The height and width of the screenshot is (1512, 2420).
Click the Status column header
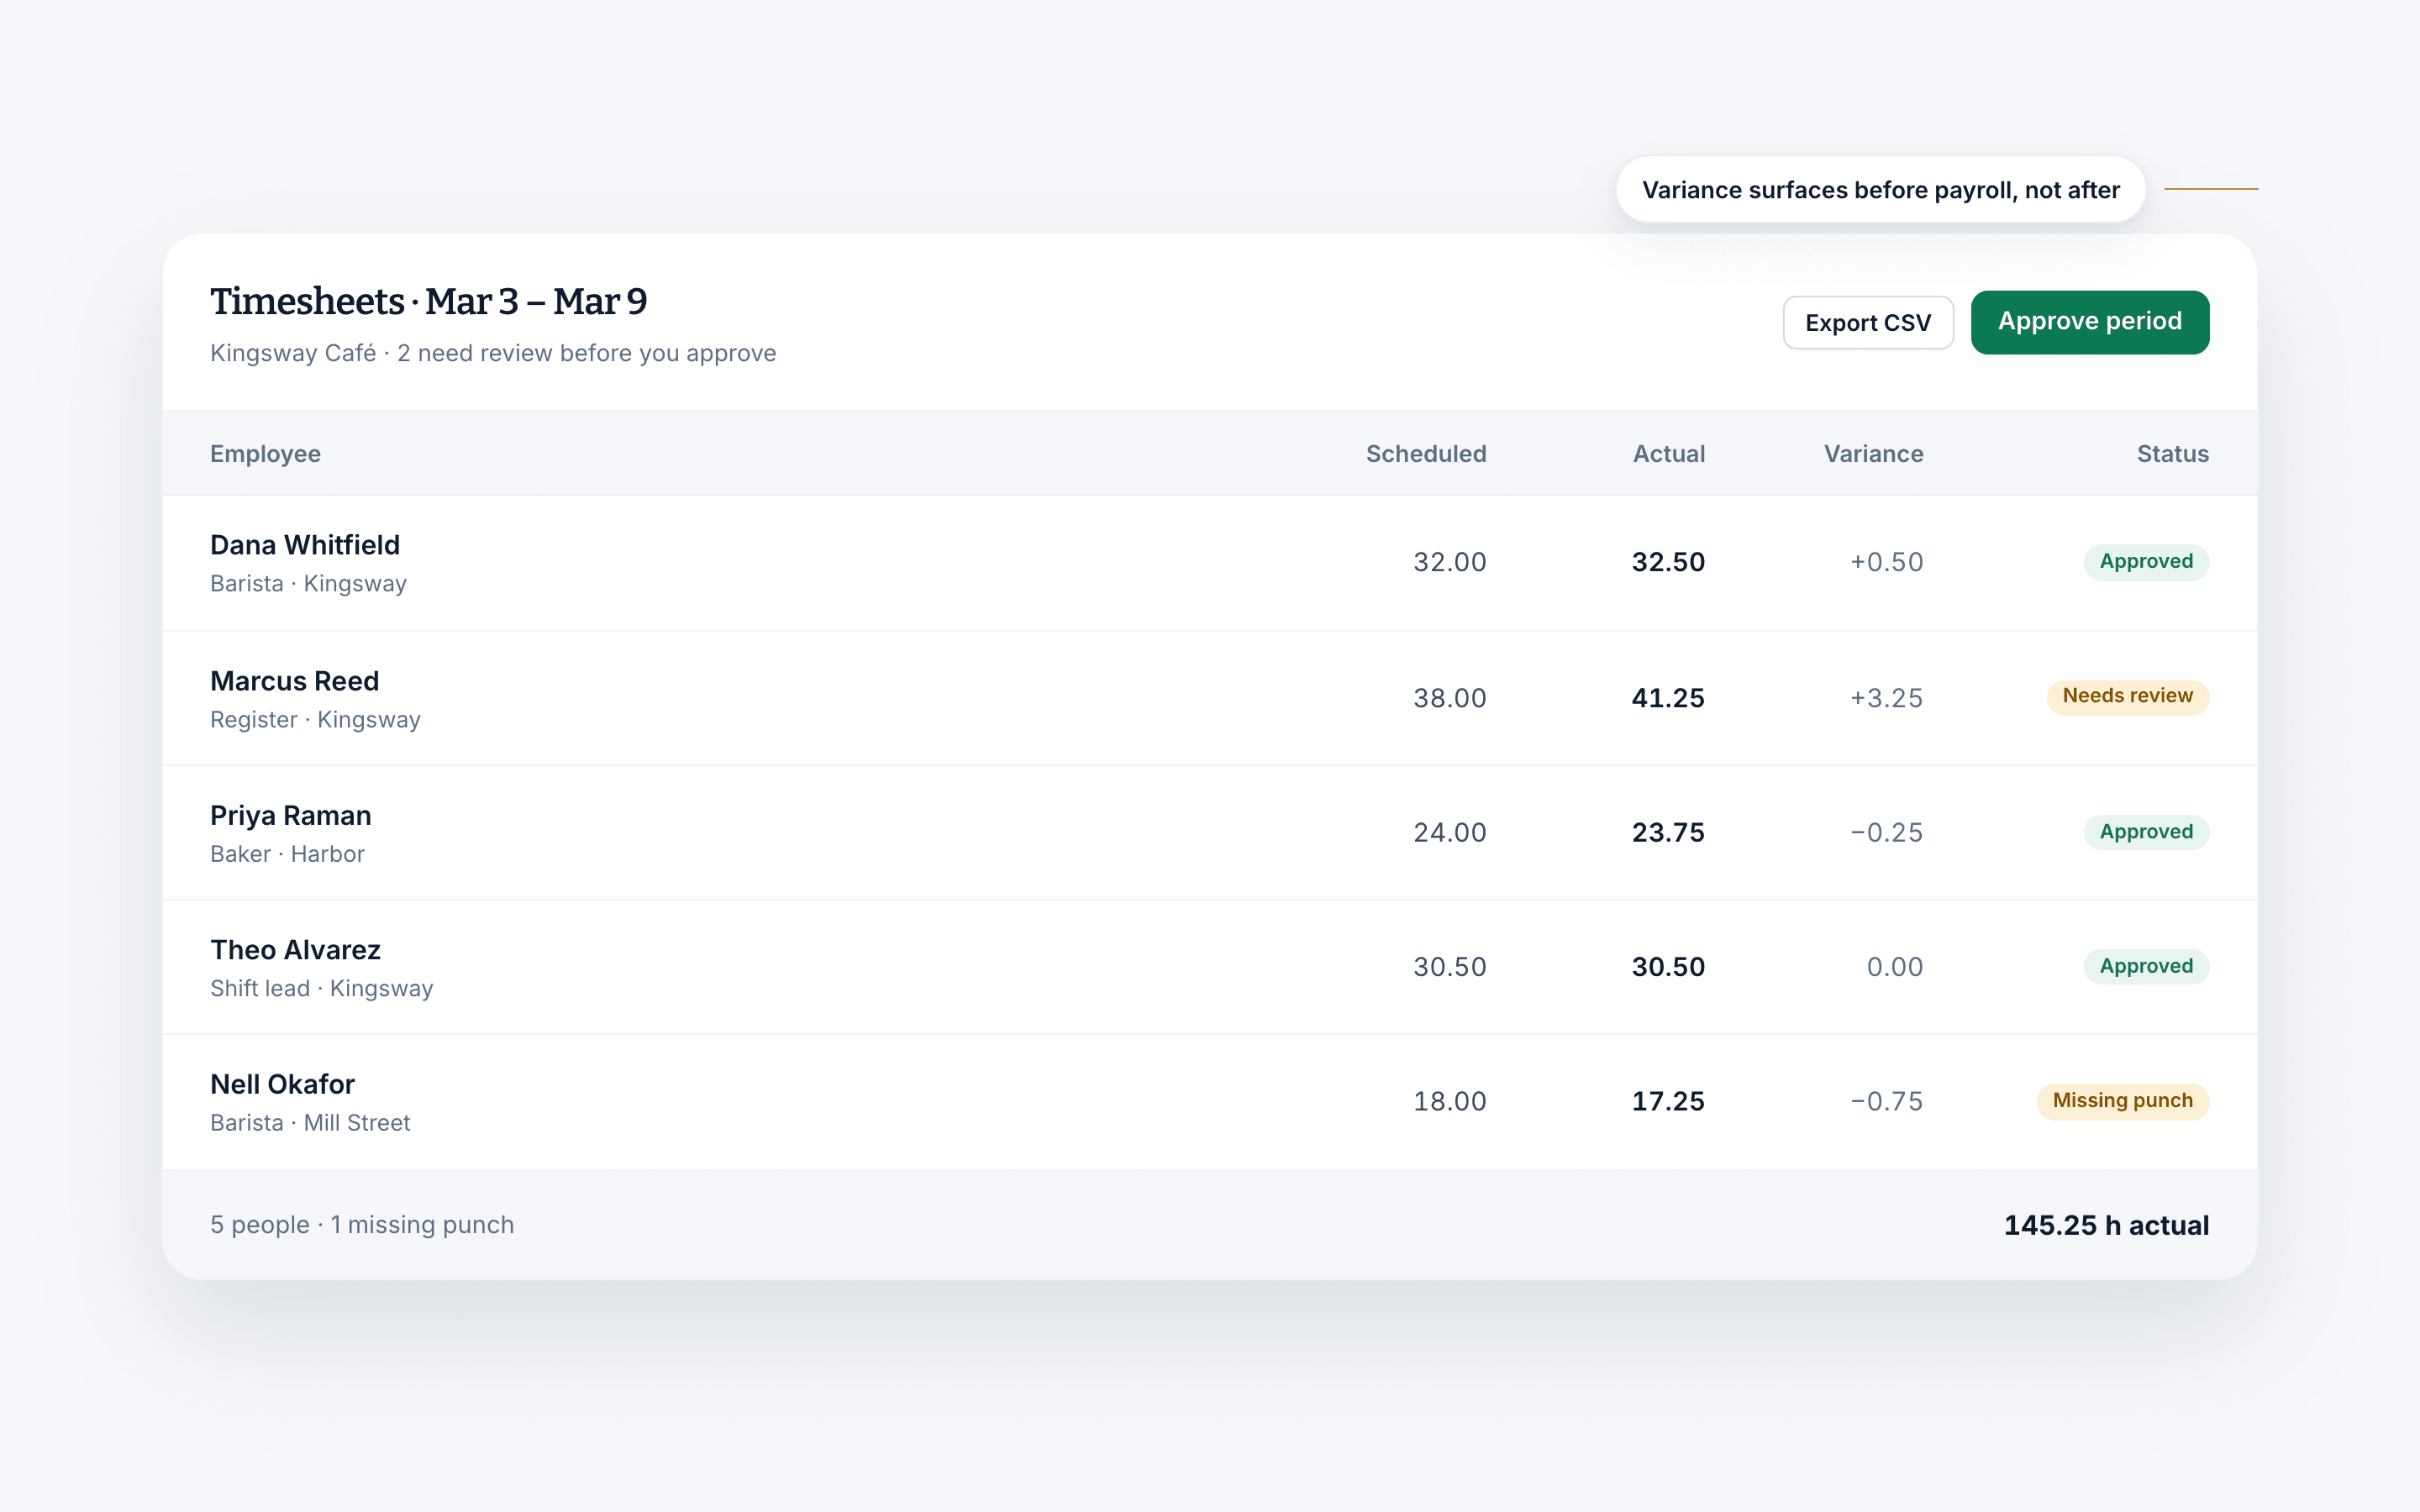click(2173, 454)
